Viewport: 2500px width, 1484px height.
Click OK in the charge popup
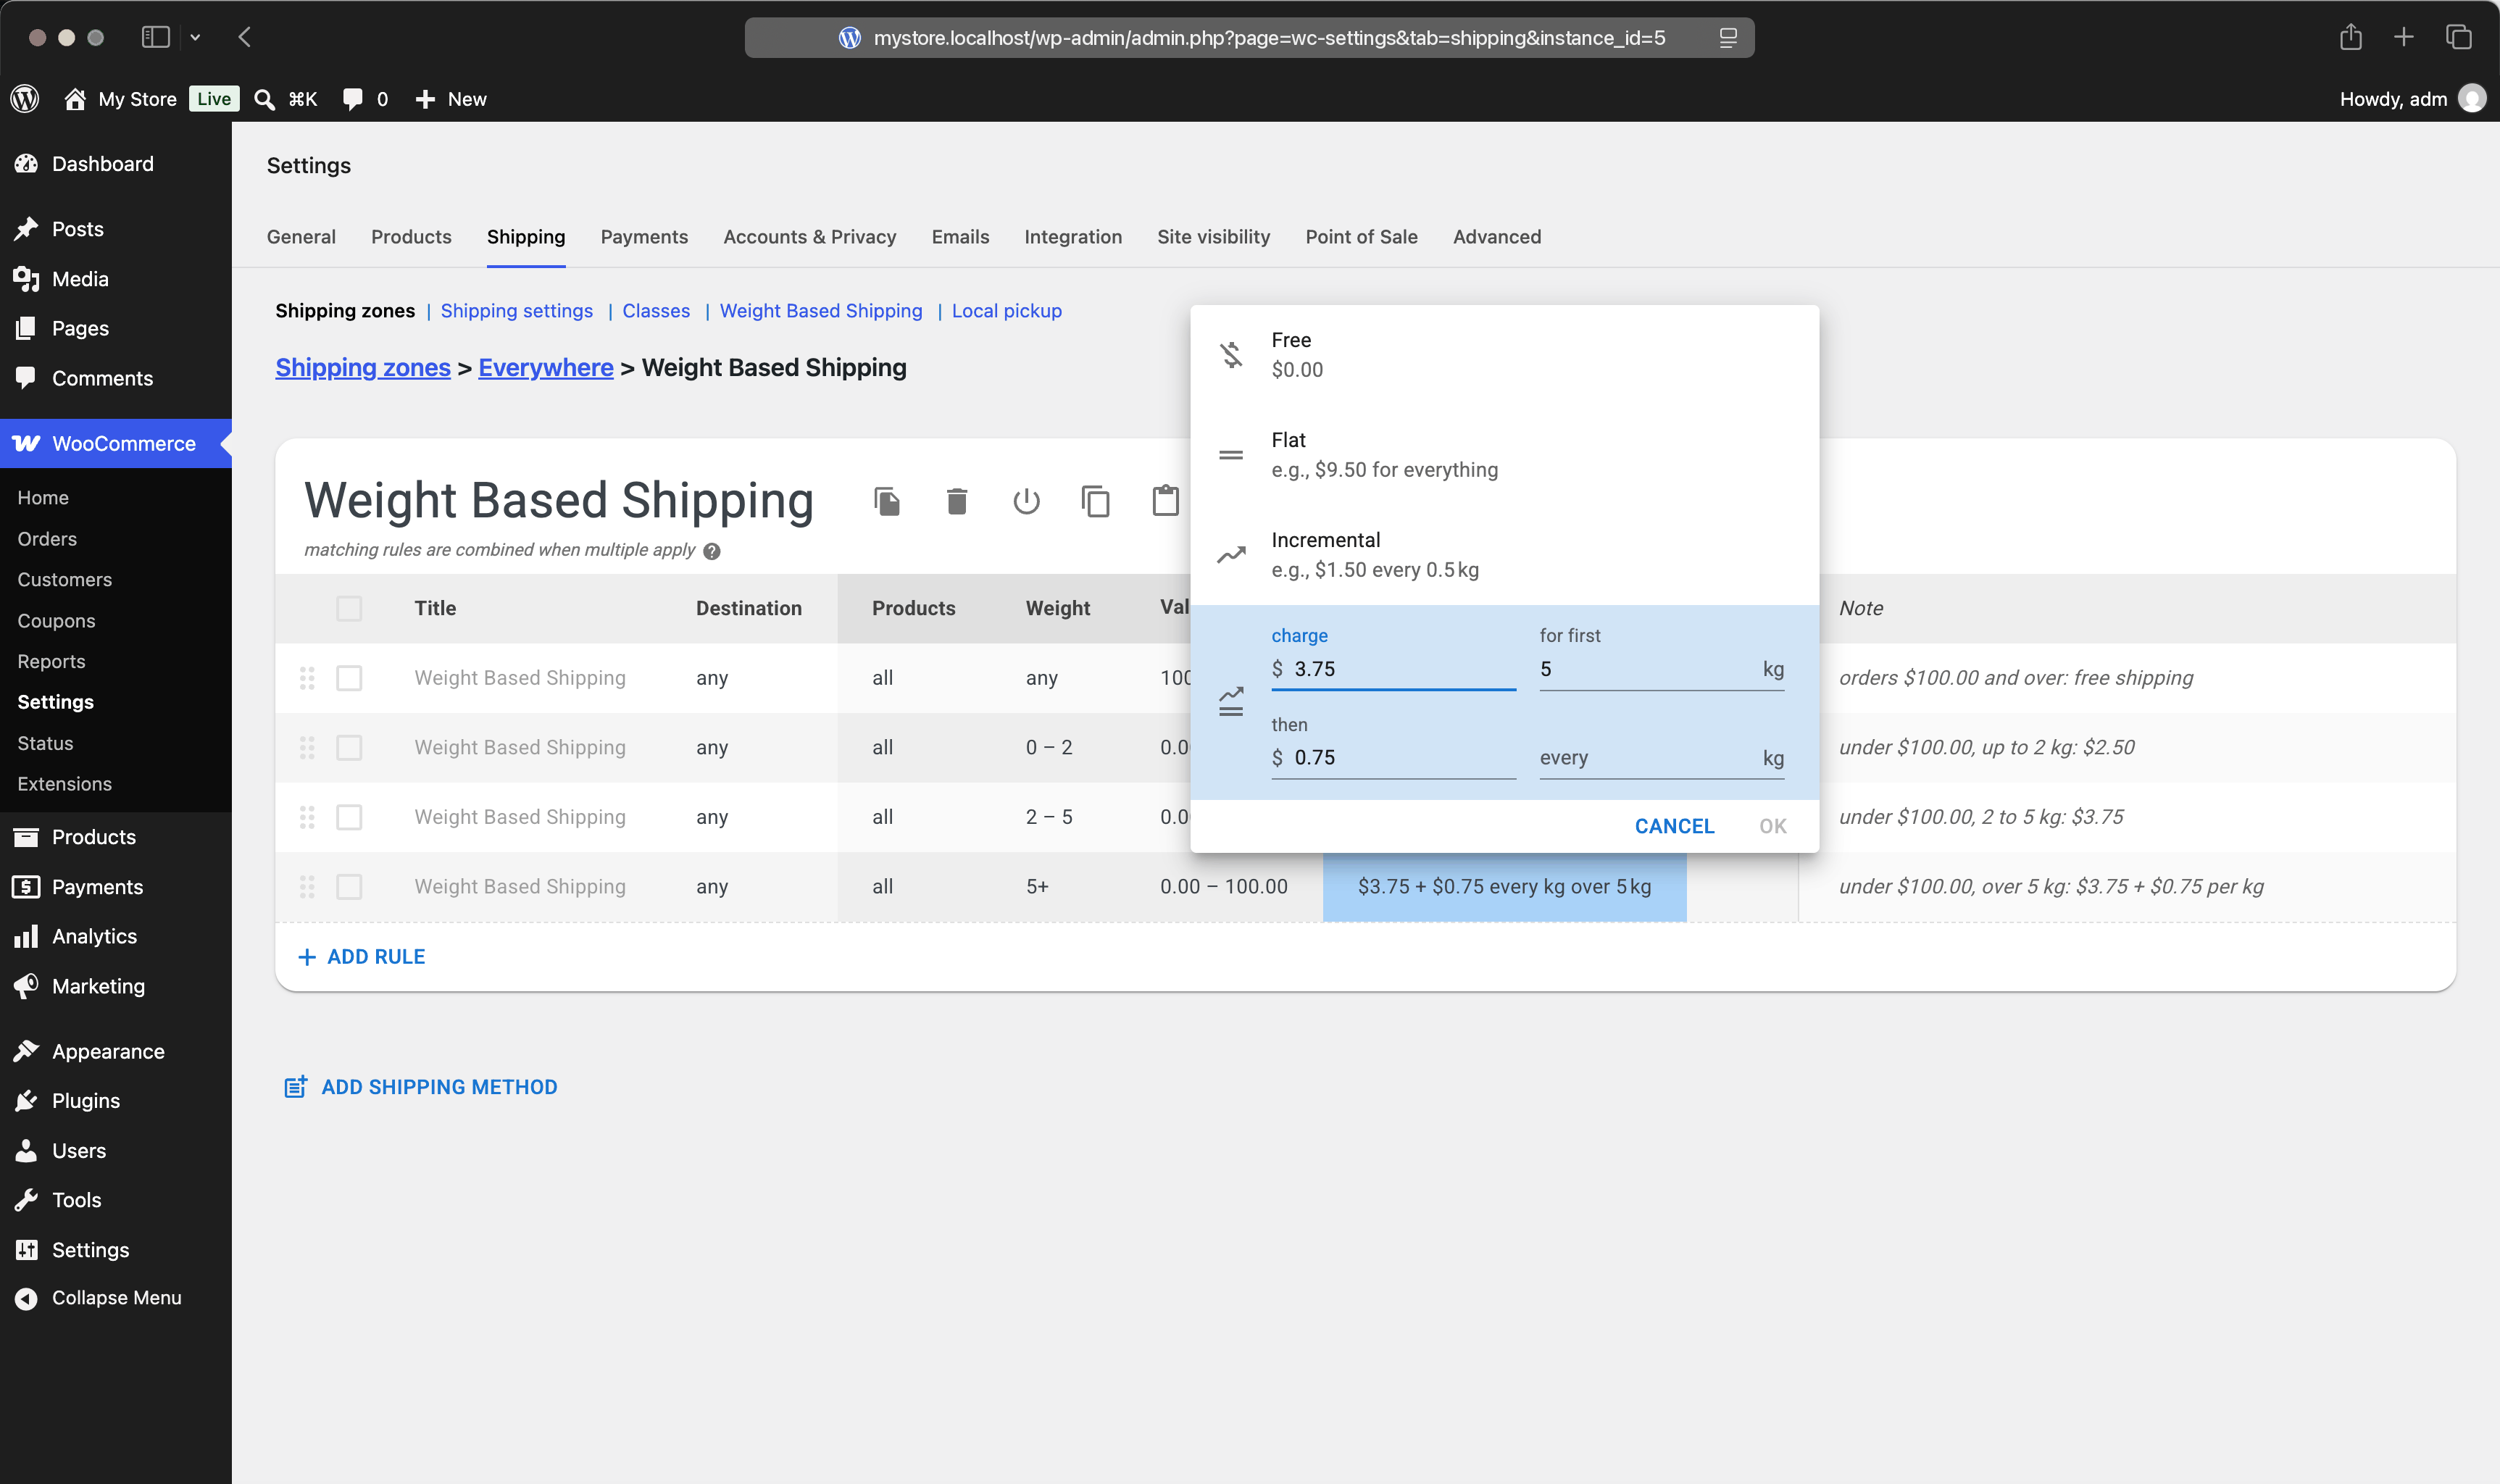click(1773, 827)
